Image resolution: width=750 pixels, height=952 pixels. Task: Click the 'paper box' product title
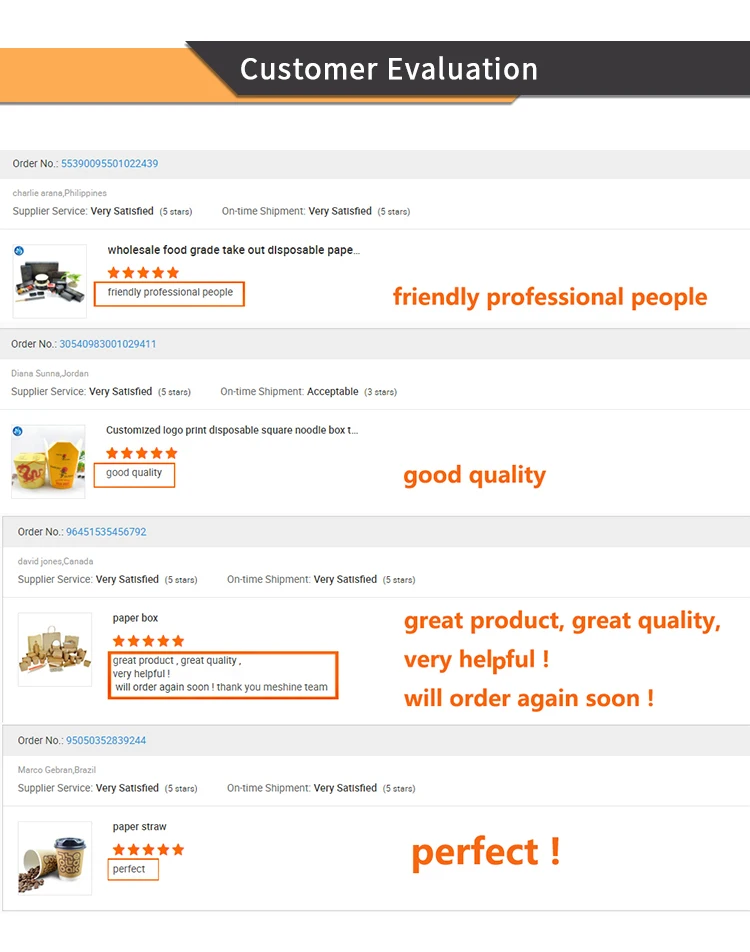[135, 618]
